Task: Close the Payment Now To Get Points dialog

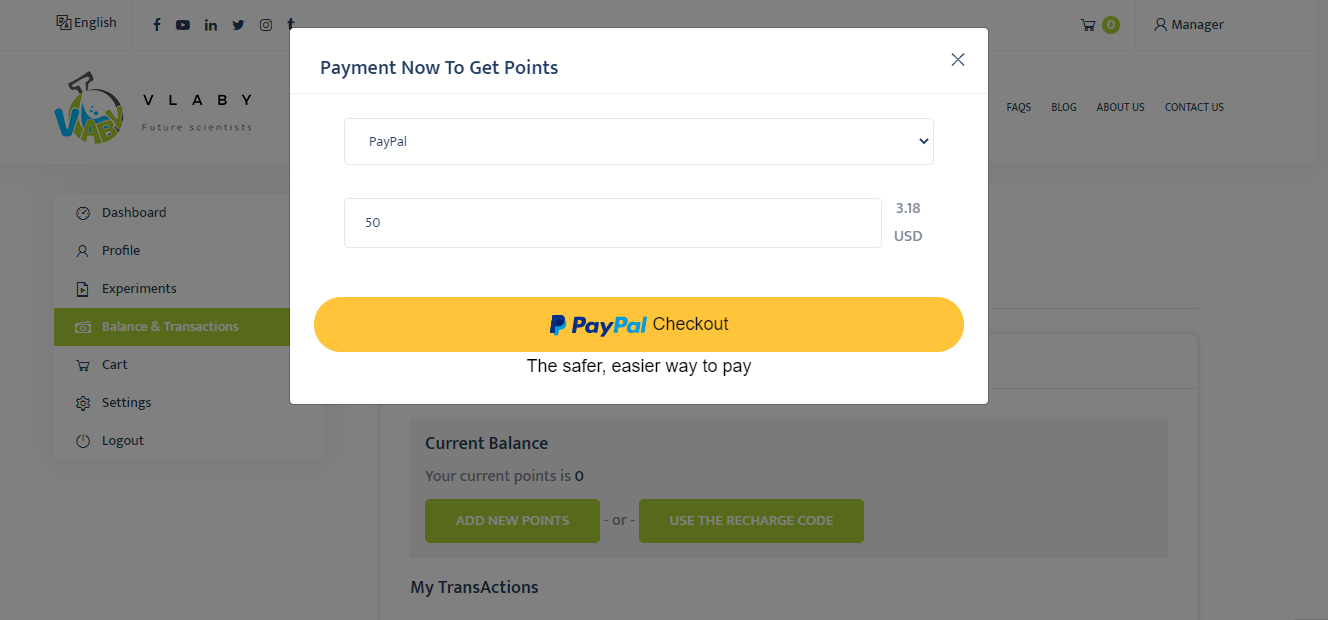Action: pos(957,59)
